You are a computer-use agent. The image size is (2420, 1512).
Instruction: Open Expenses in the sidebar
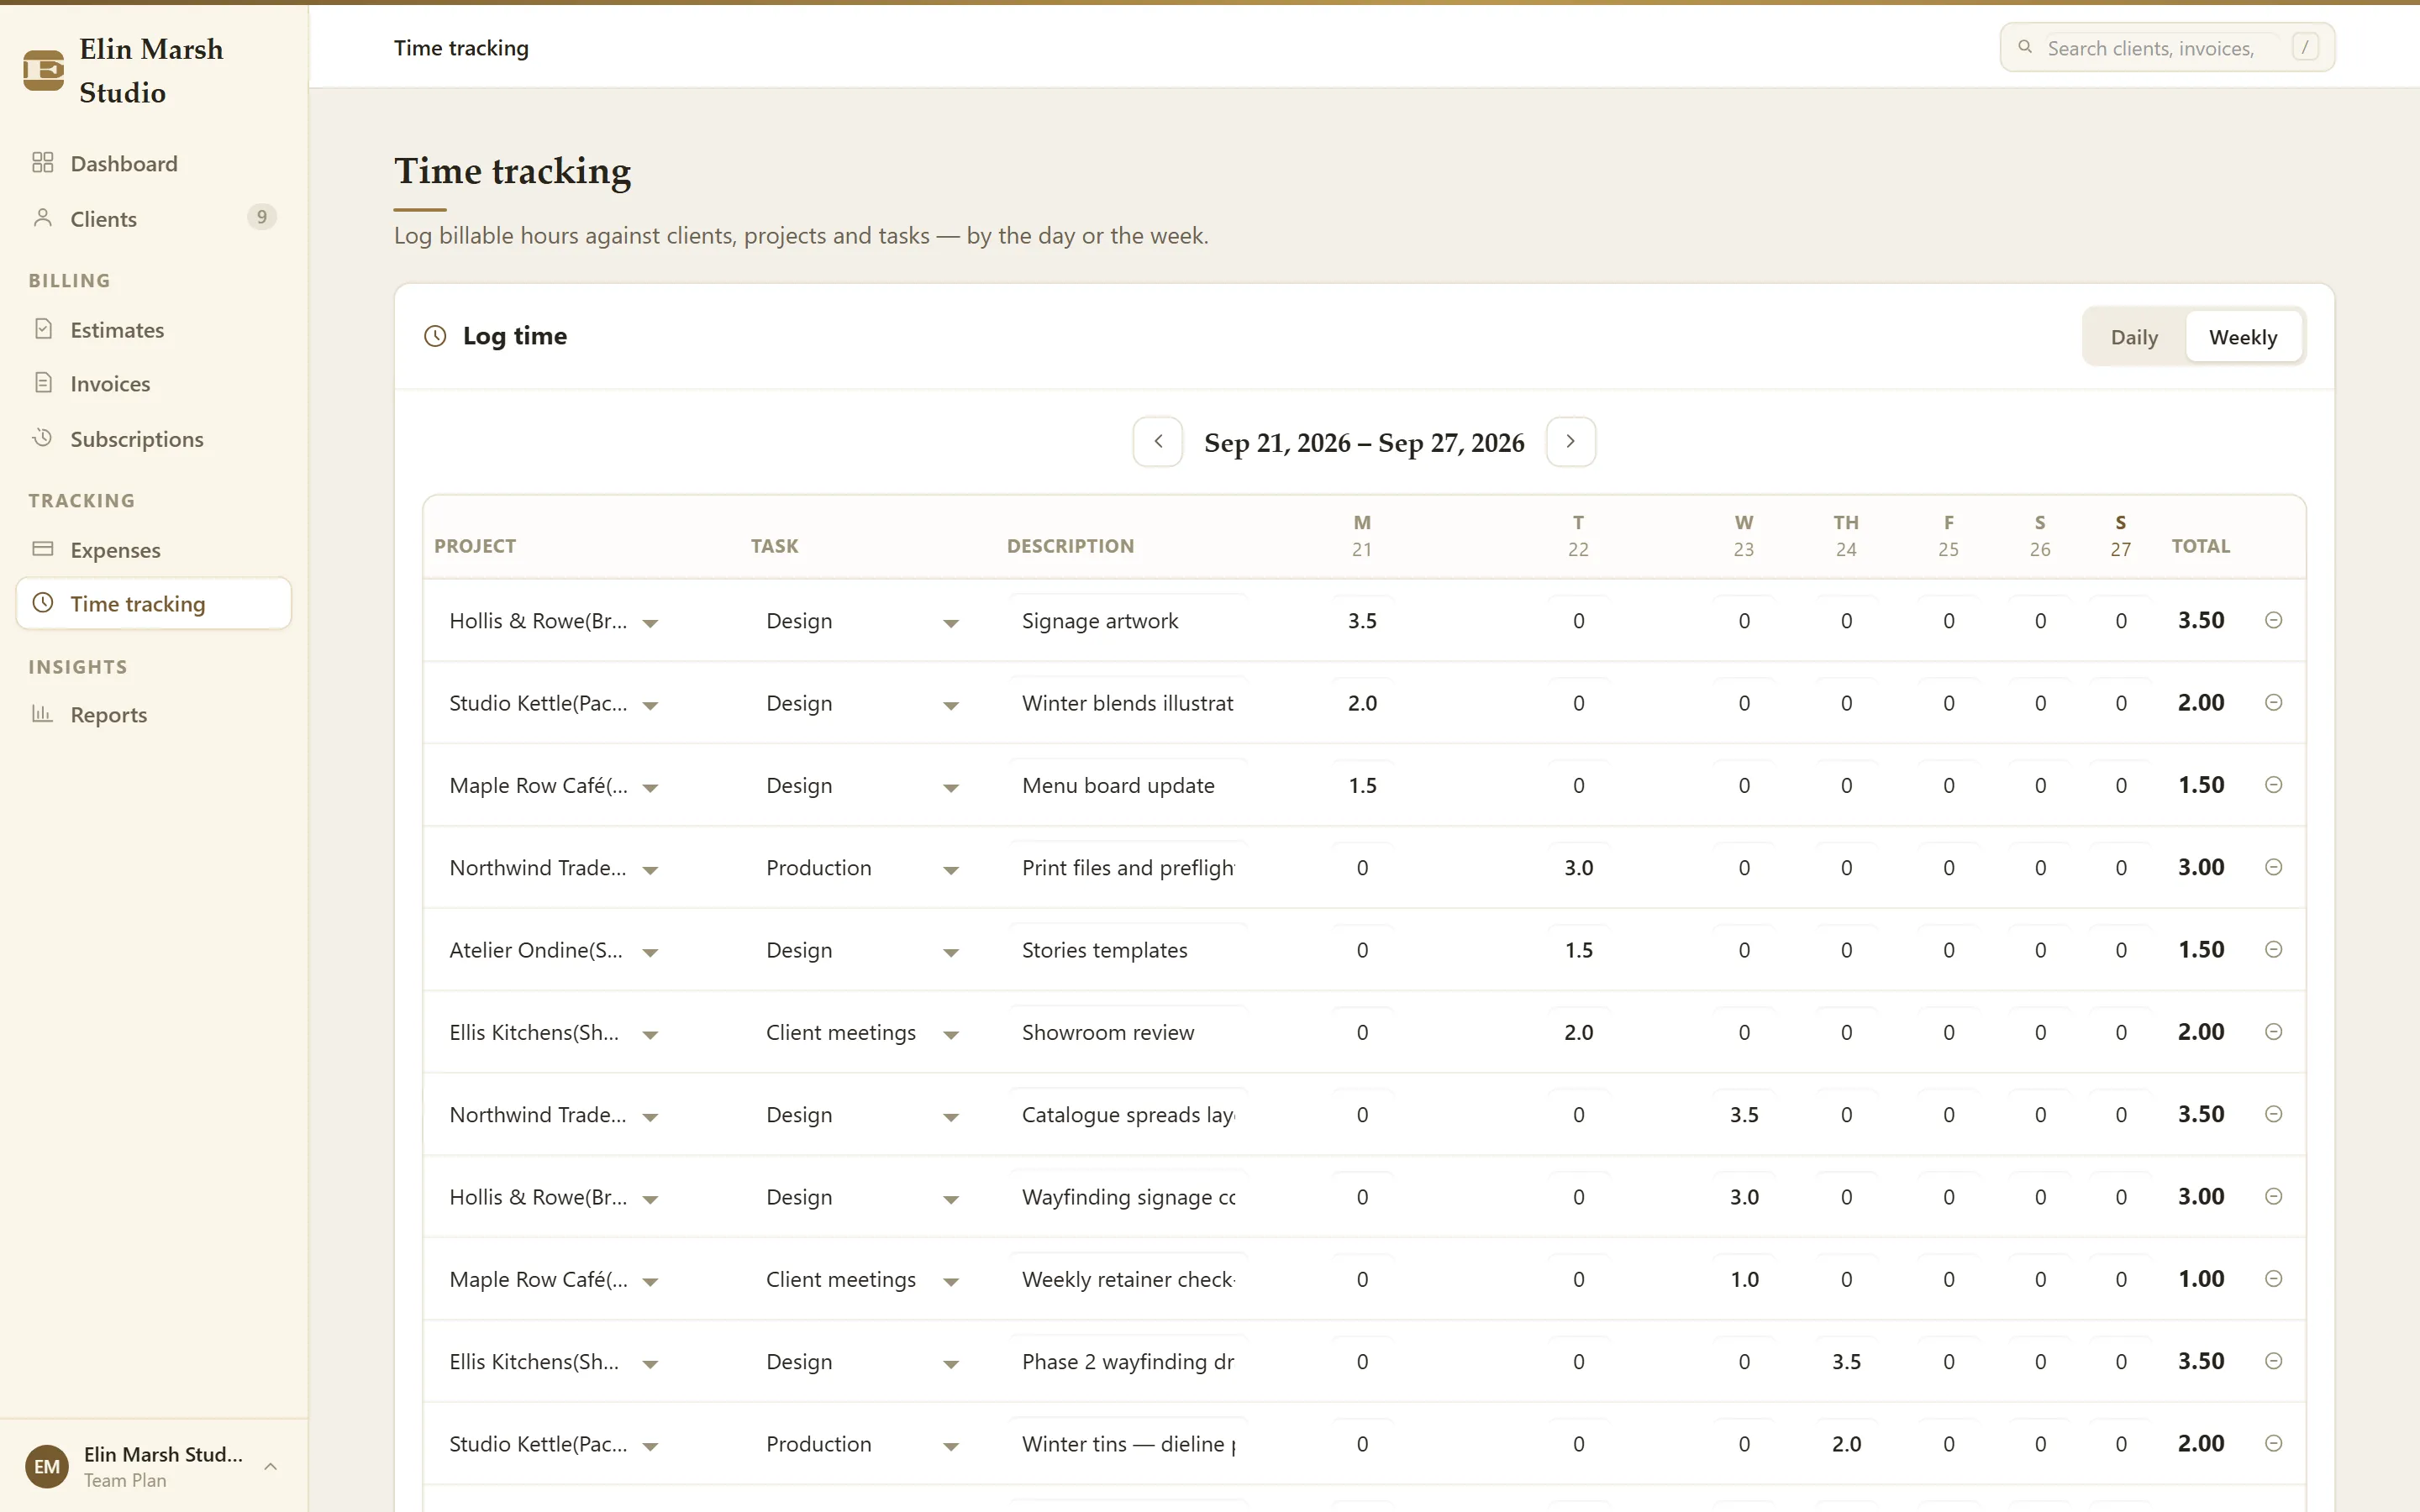tap(153, 549)
